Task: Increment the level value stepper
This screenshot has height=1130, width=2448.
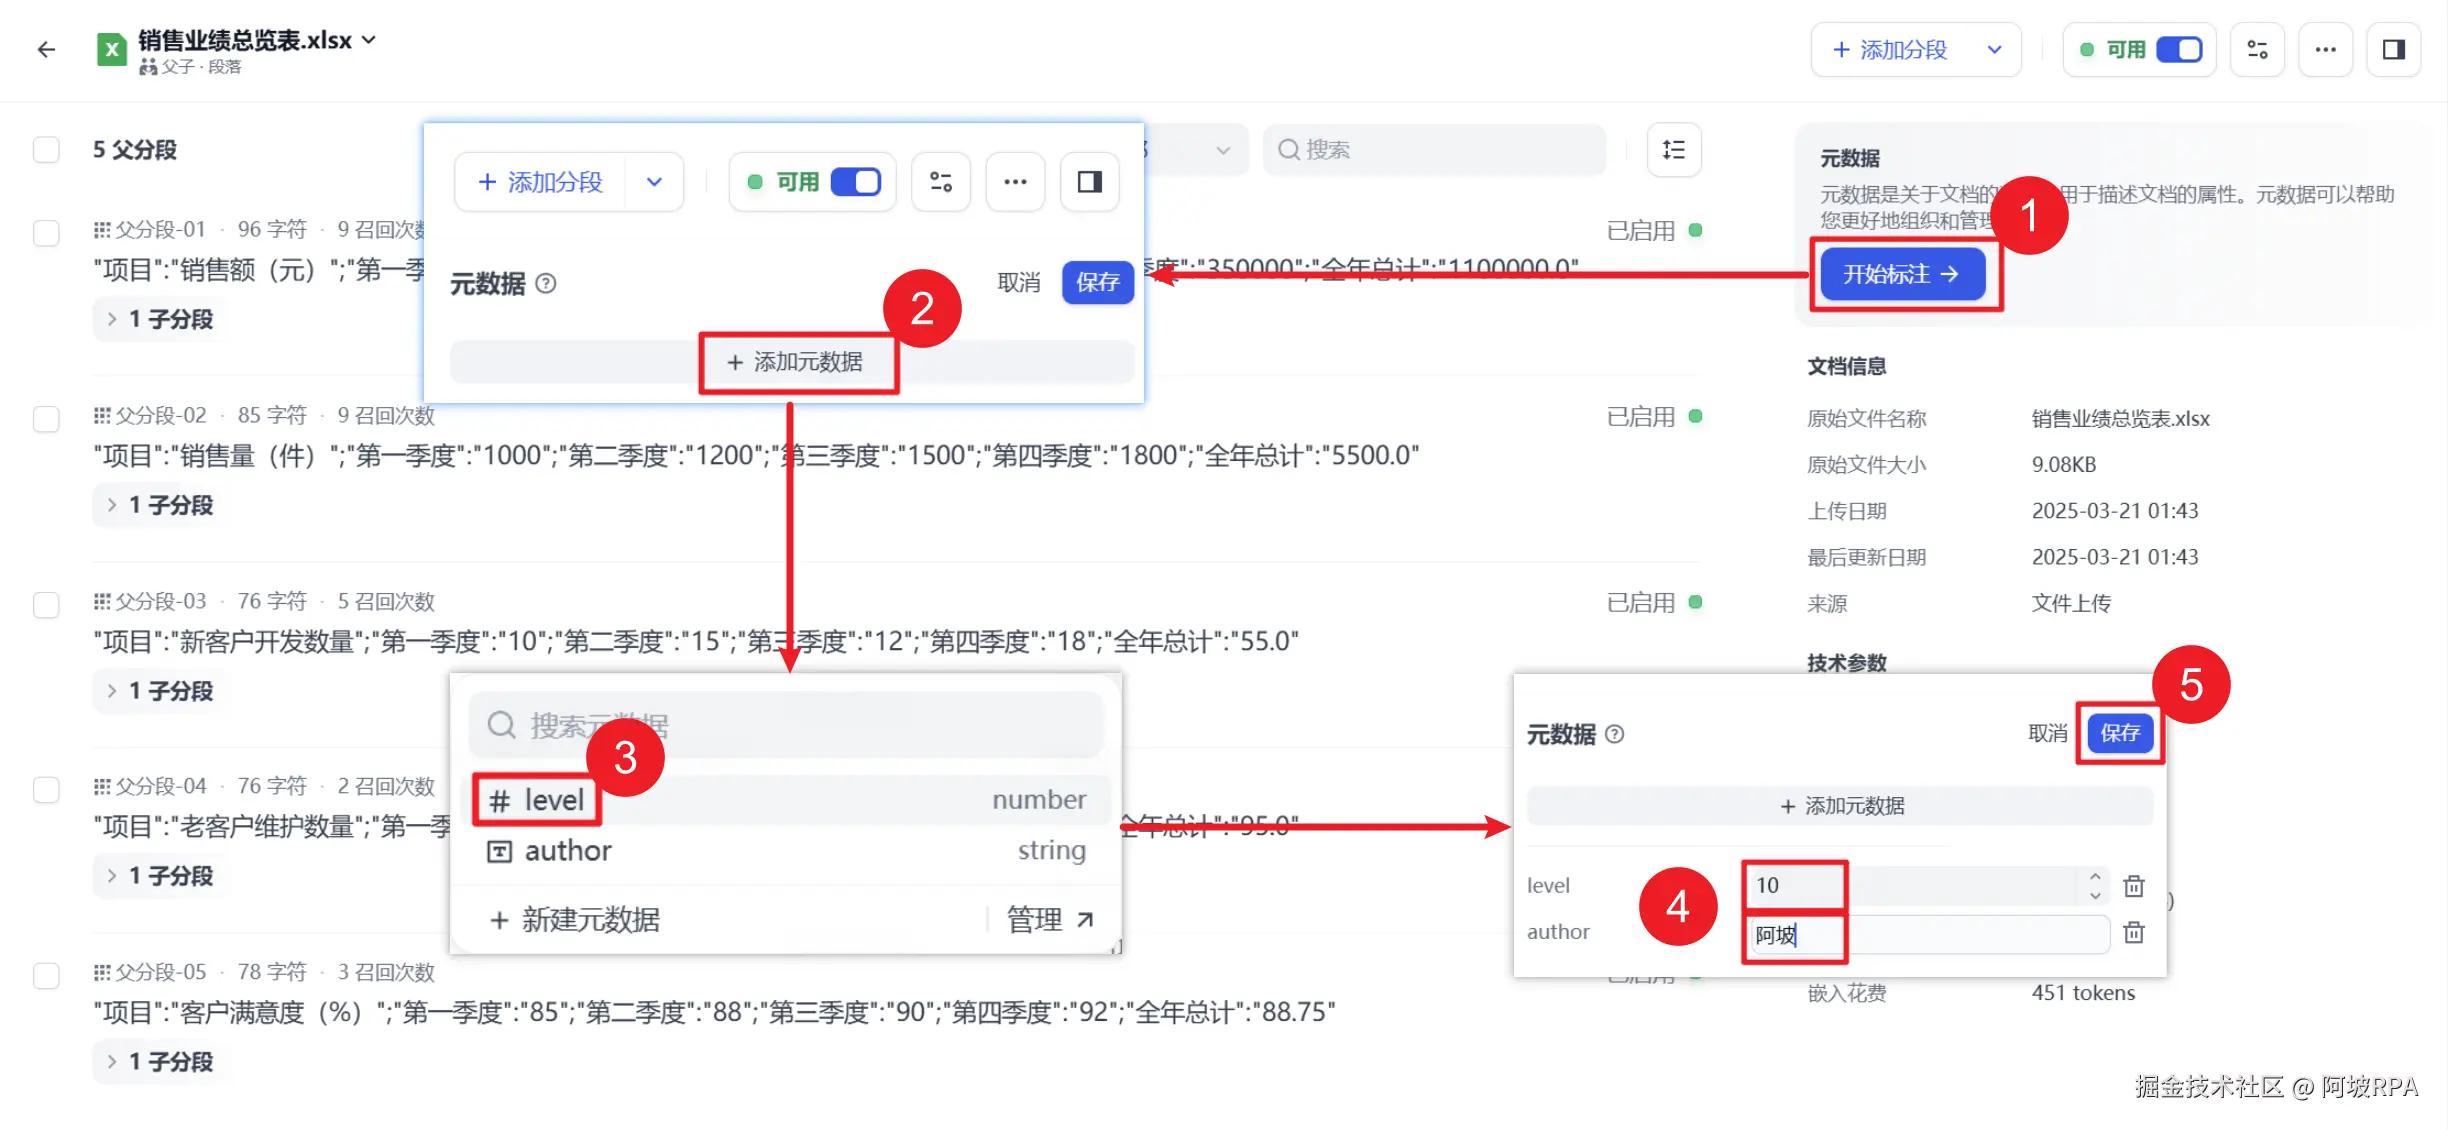Action: pyautogui.click(x=2095, y=877)
